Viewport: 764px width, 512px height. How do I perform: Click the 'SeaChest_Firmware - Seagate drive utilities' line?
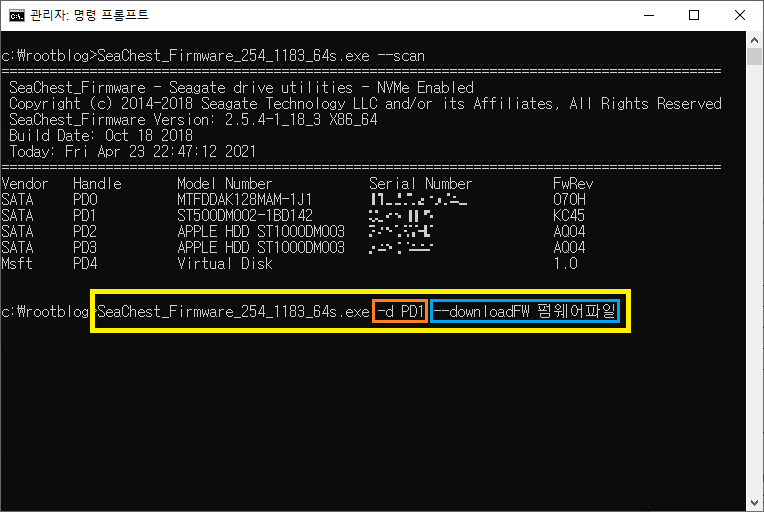pyautogui.click(x=241, y=88)
